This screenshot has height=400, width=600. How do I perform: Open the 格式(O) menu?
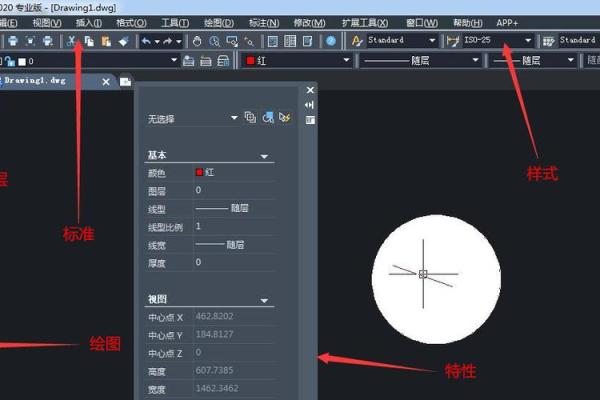coord(132,23)
